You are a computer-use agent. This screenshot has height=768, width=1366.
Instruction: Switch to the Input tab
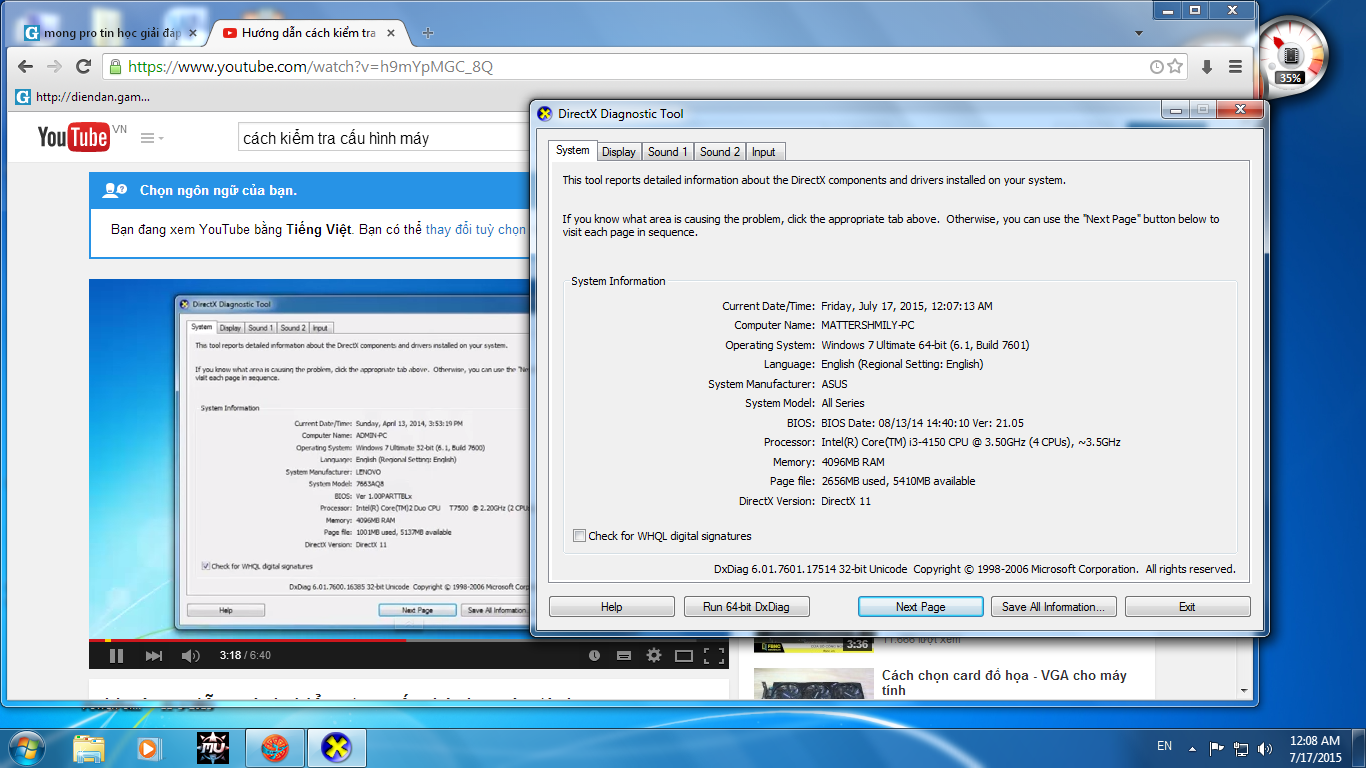coord(764,152)
